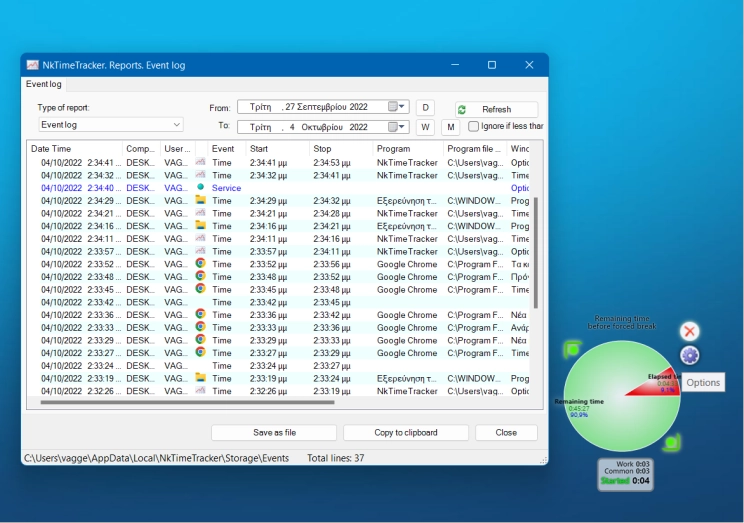The image size is (744, 523).
Task: Click the Chrome icon in the 2:33:29 row
Action: (201, 340)
